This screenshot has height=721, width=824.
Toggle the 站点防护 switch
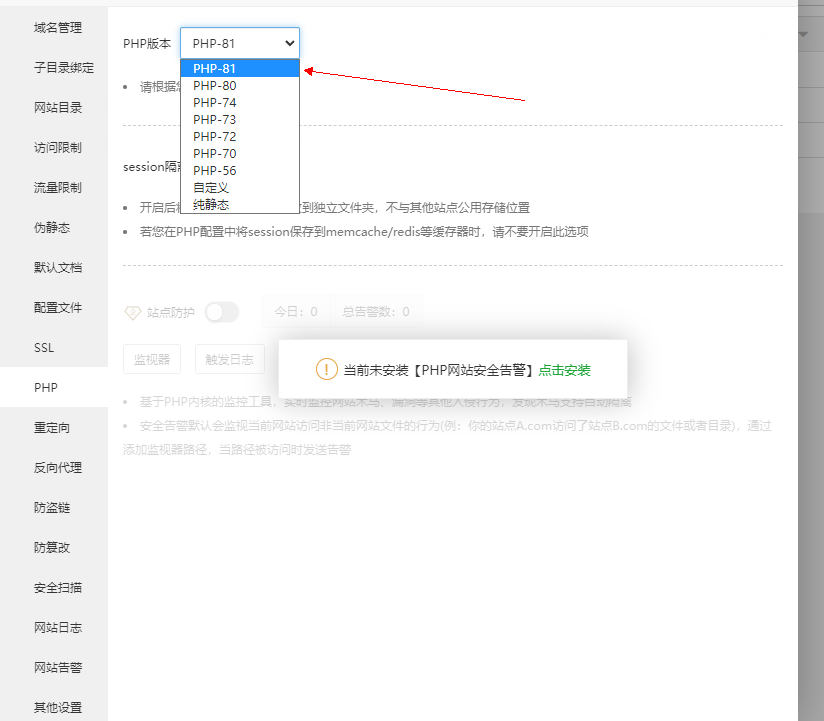tap(222, 312)
